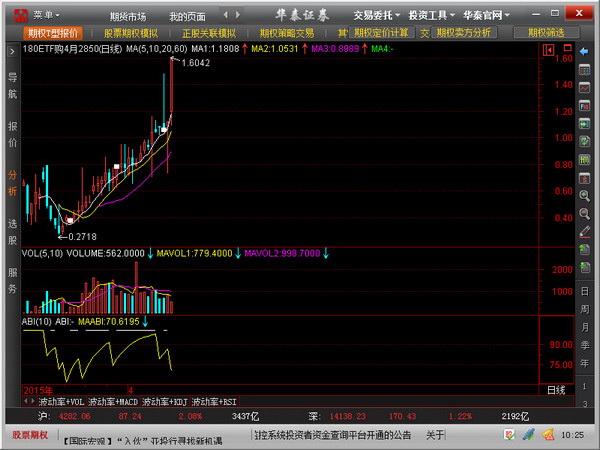This screenshot has height=450, width=600.
Task: Open the 菜单 dropdown menu
Action: coord(46,15)
